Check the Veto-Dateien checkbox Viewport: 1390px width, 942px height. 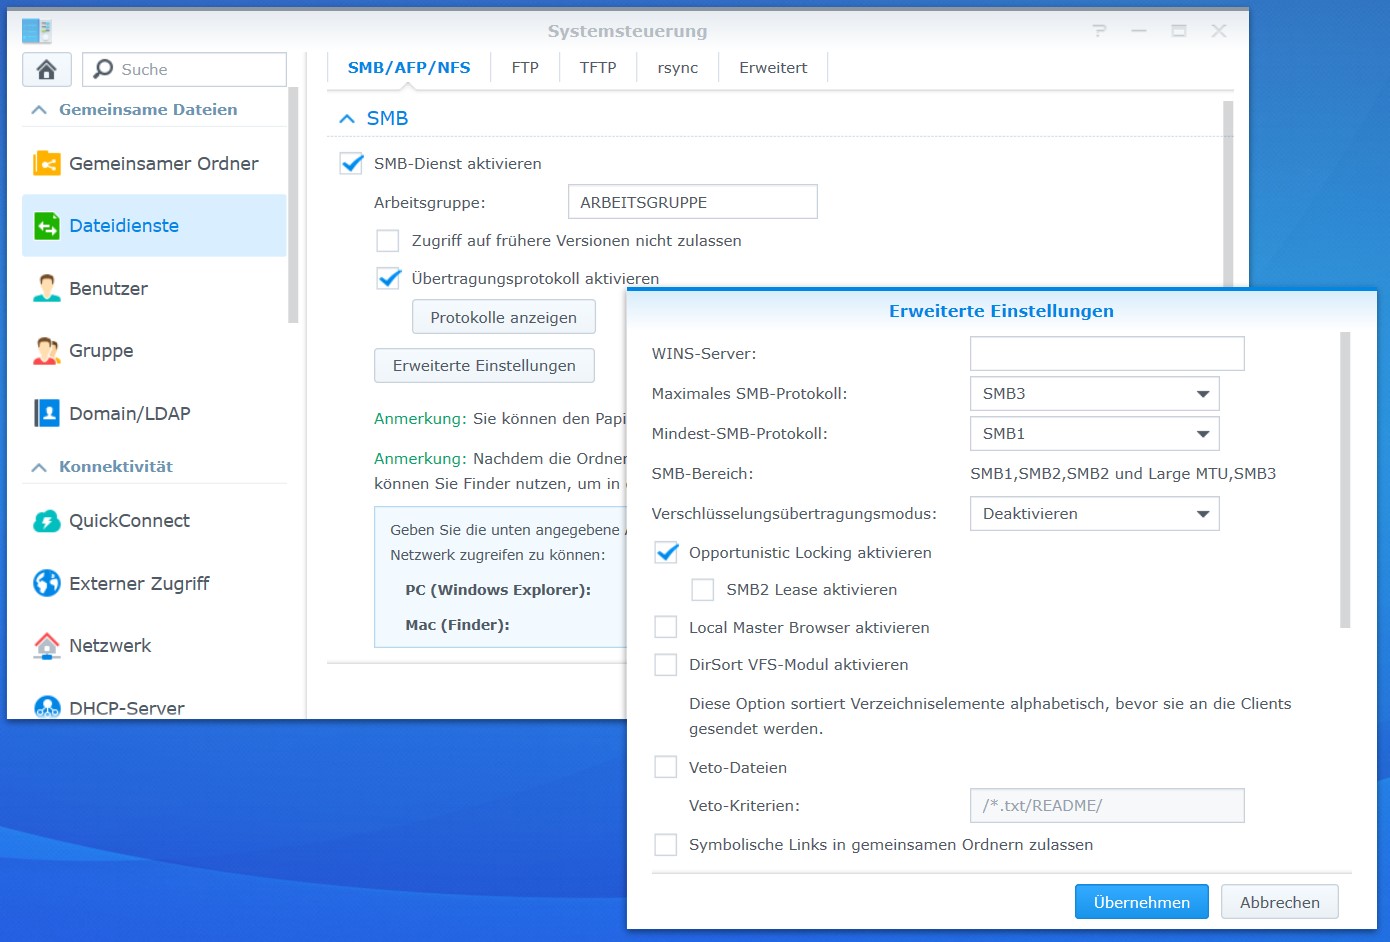tap(666, 768)
